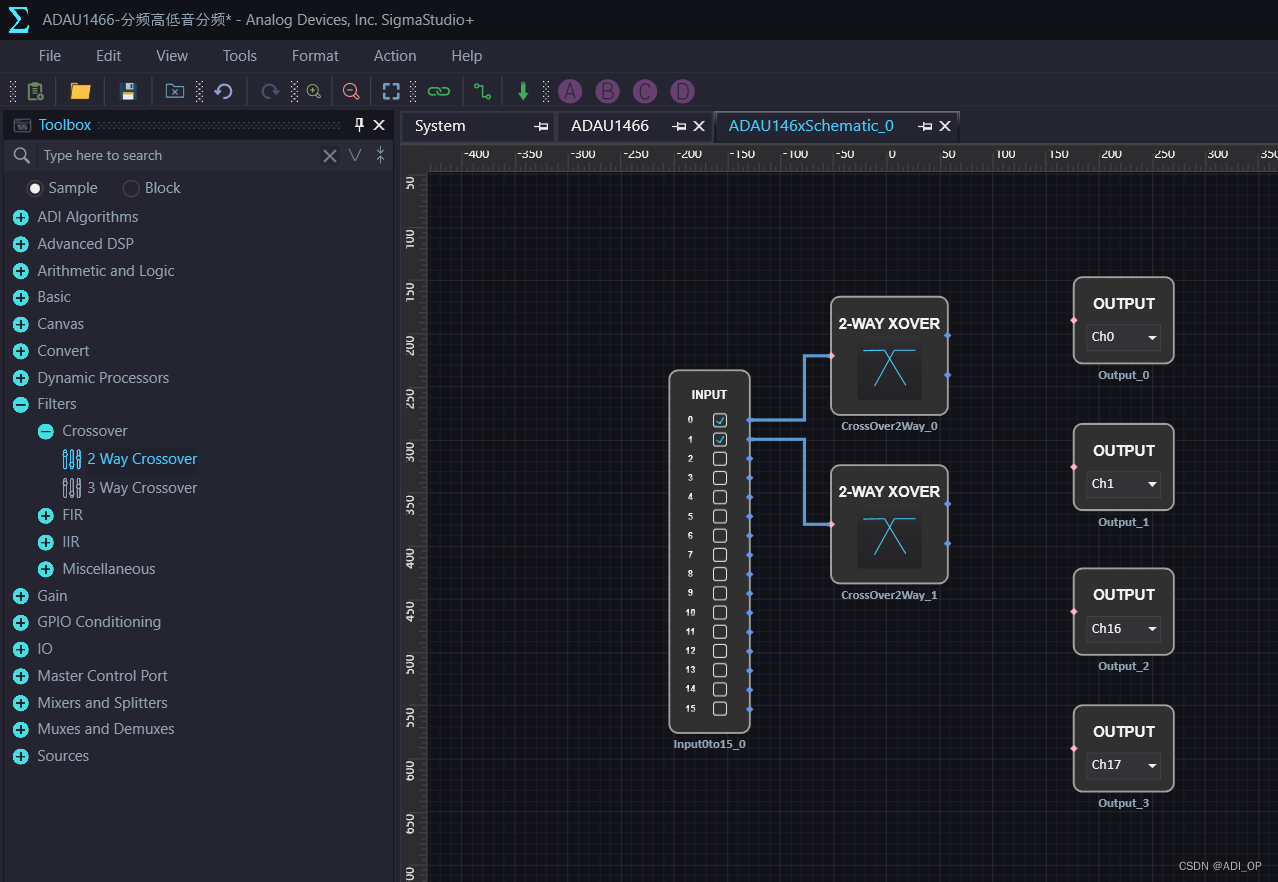Image resolution: width=1278 pixels, height=882 pixels.
Task: Zoom out using the red magnifier icon
Action: pyautogui.click(x=351, y=91)
